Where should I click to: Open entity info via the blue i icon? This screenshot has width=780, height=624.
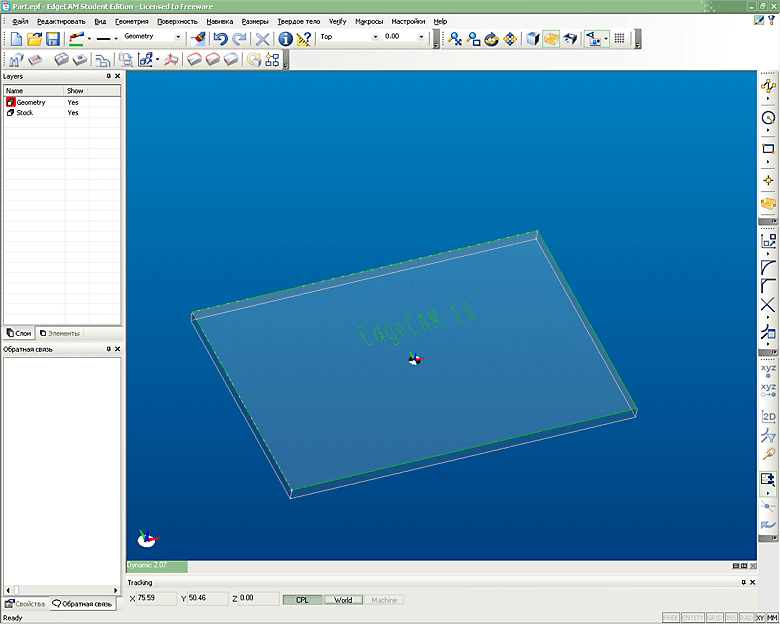(x=285, y=39)
